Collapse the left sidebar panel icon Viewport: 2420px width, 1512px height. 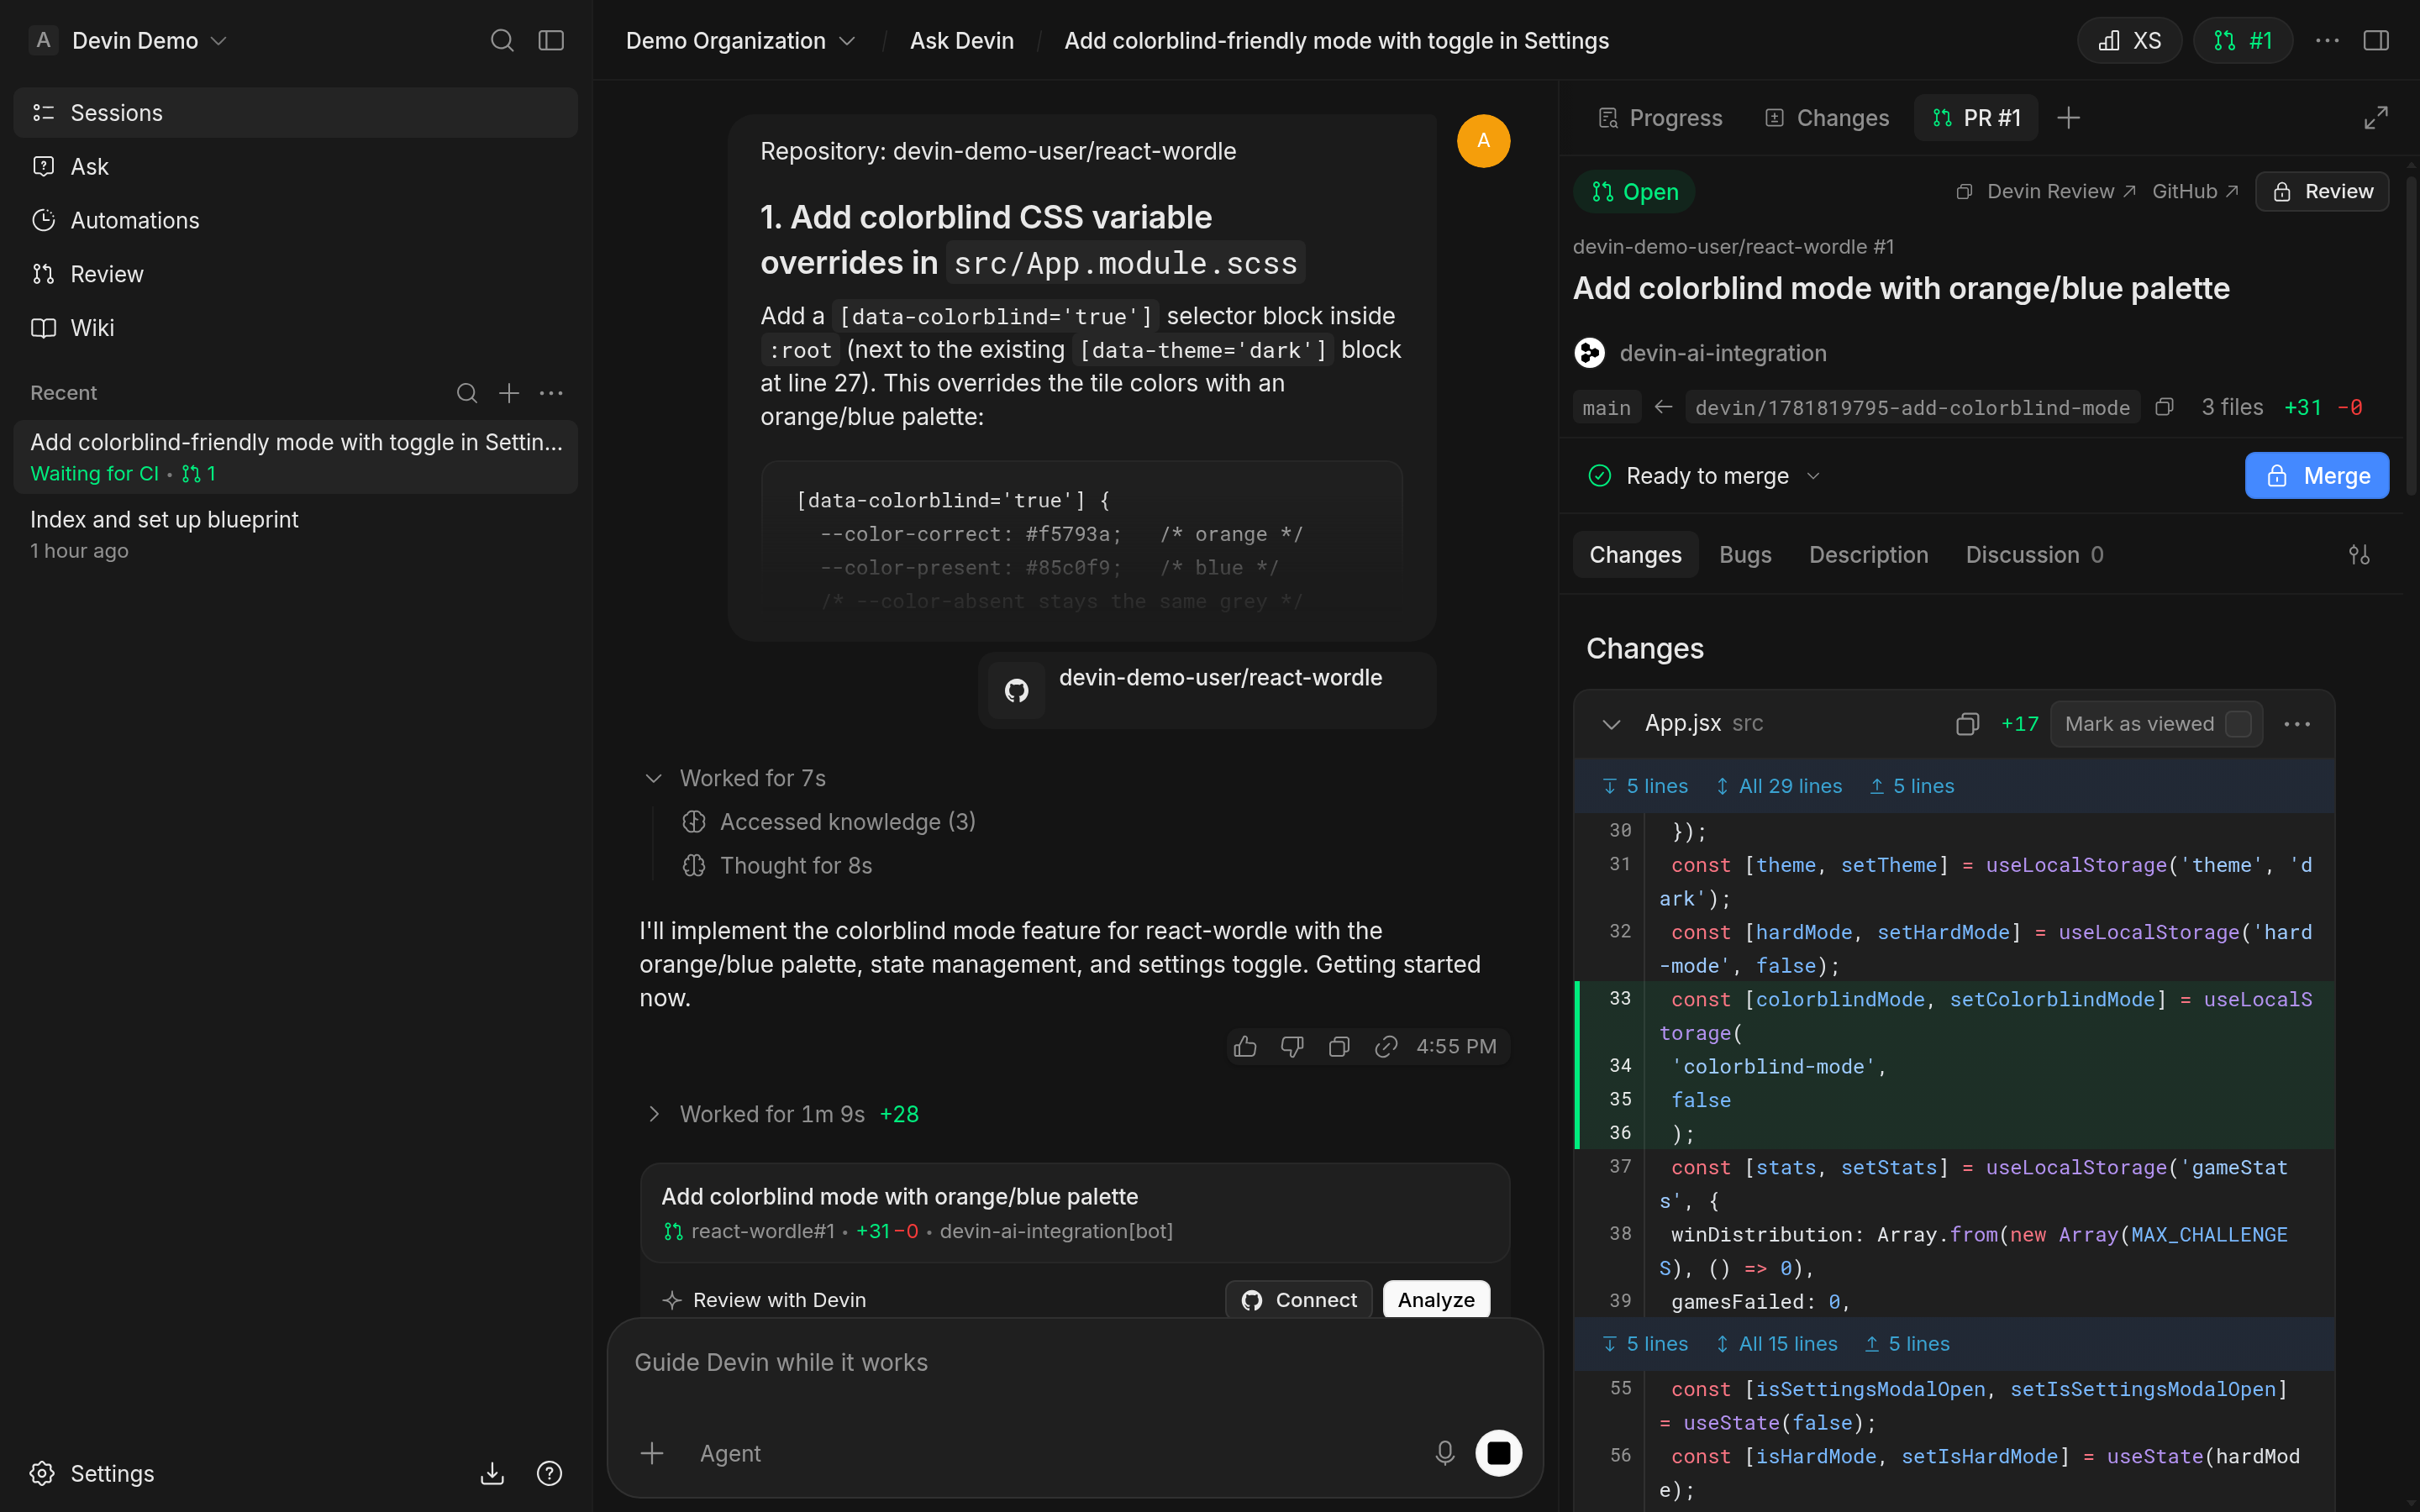click(x=551, y=40)
